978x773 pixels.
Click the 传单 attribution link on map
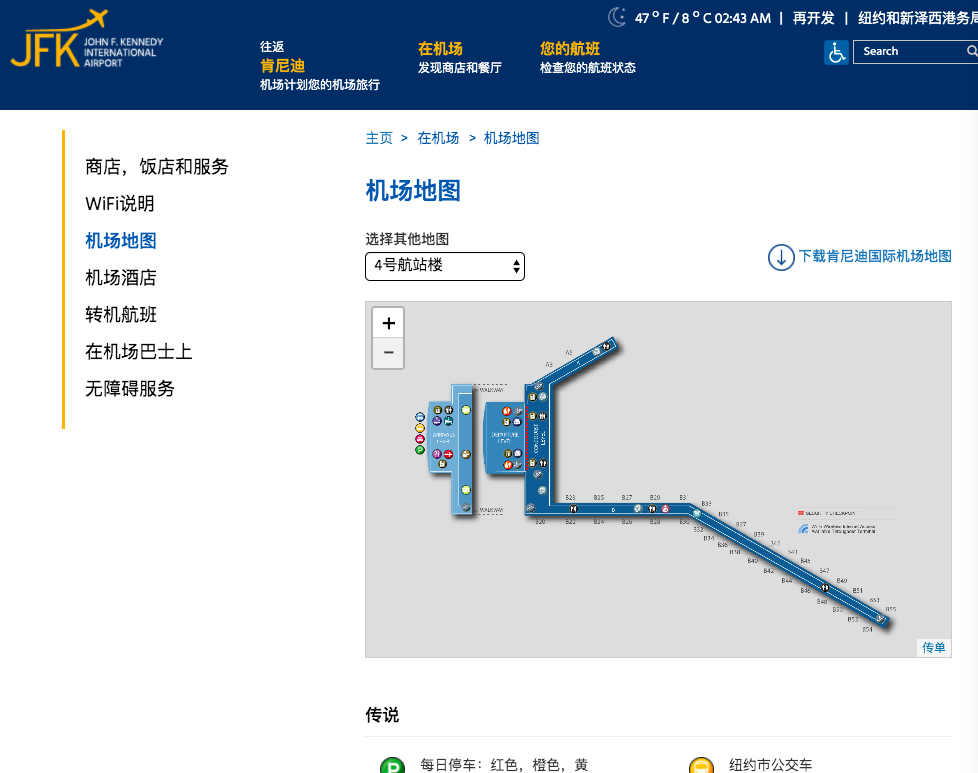(x=933, y=648)
